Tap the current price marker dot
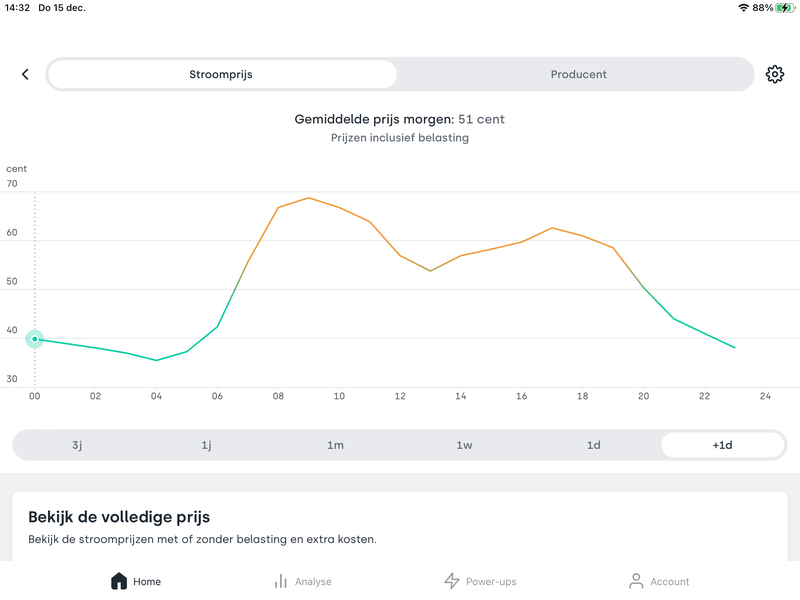The image size is (800, 600). (35, 339)
